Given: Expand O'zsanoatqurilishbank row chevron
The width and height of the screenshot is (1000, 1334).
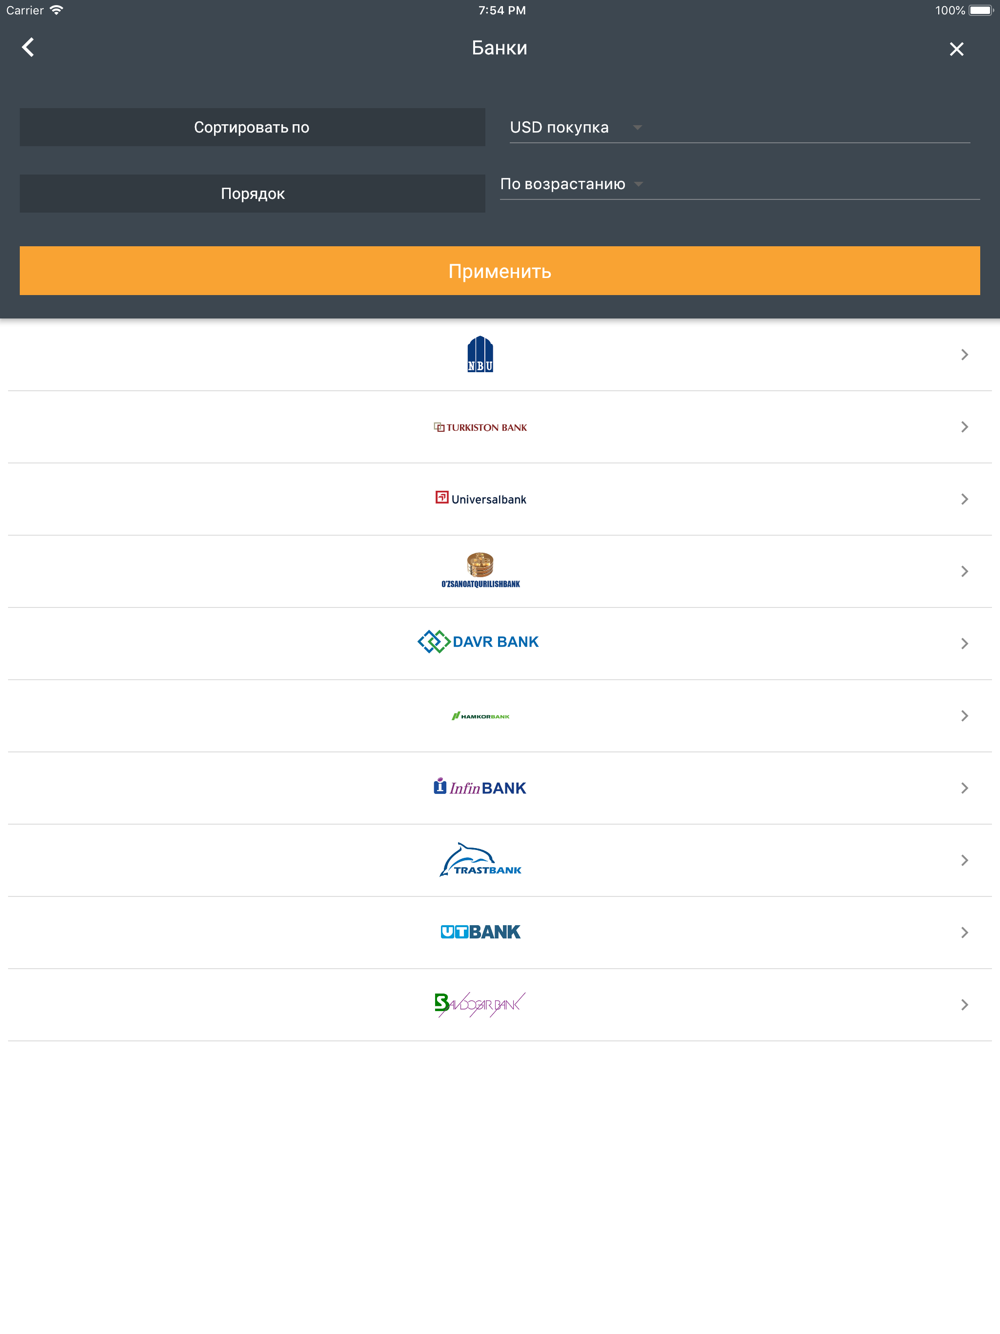Looking at the screenshot, I should (964, 571).
